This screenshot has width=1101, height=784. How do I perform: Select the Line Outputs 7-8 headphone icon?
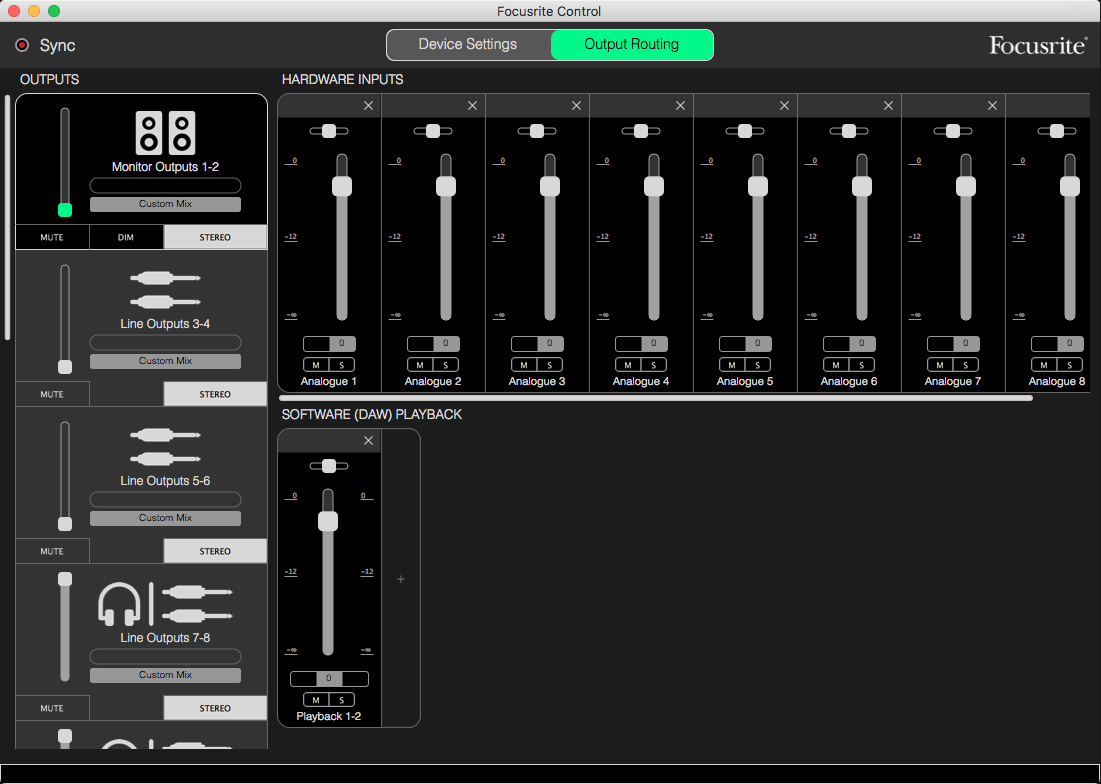(x=119, y=604)
